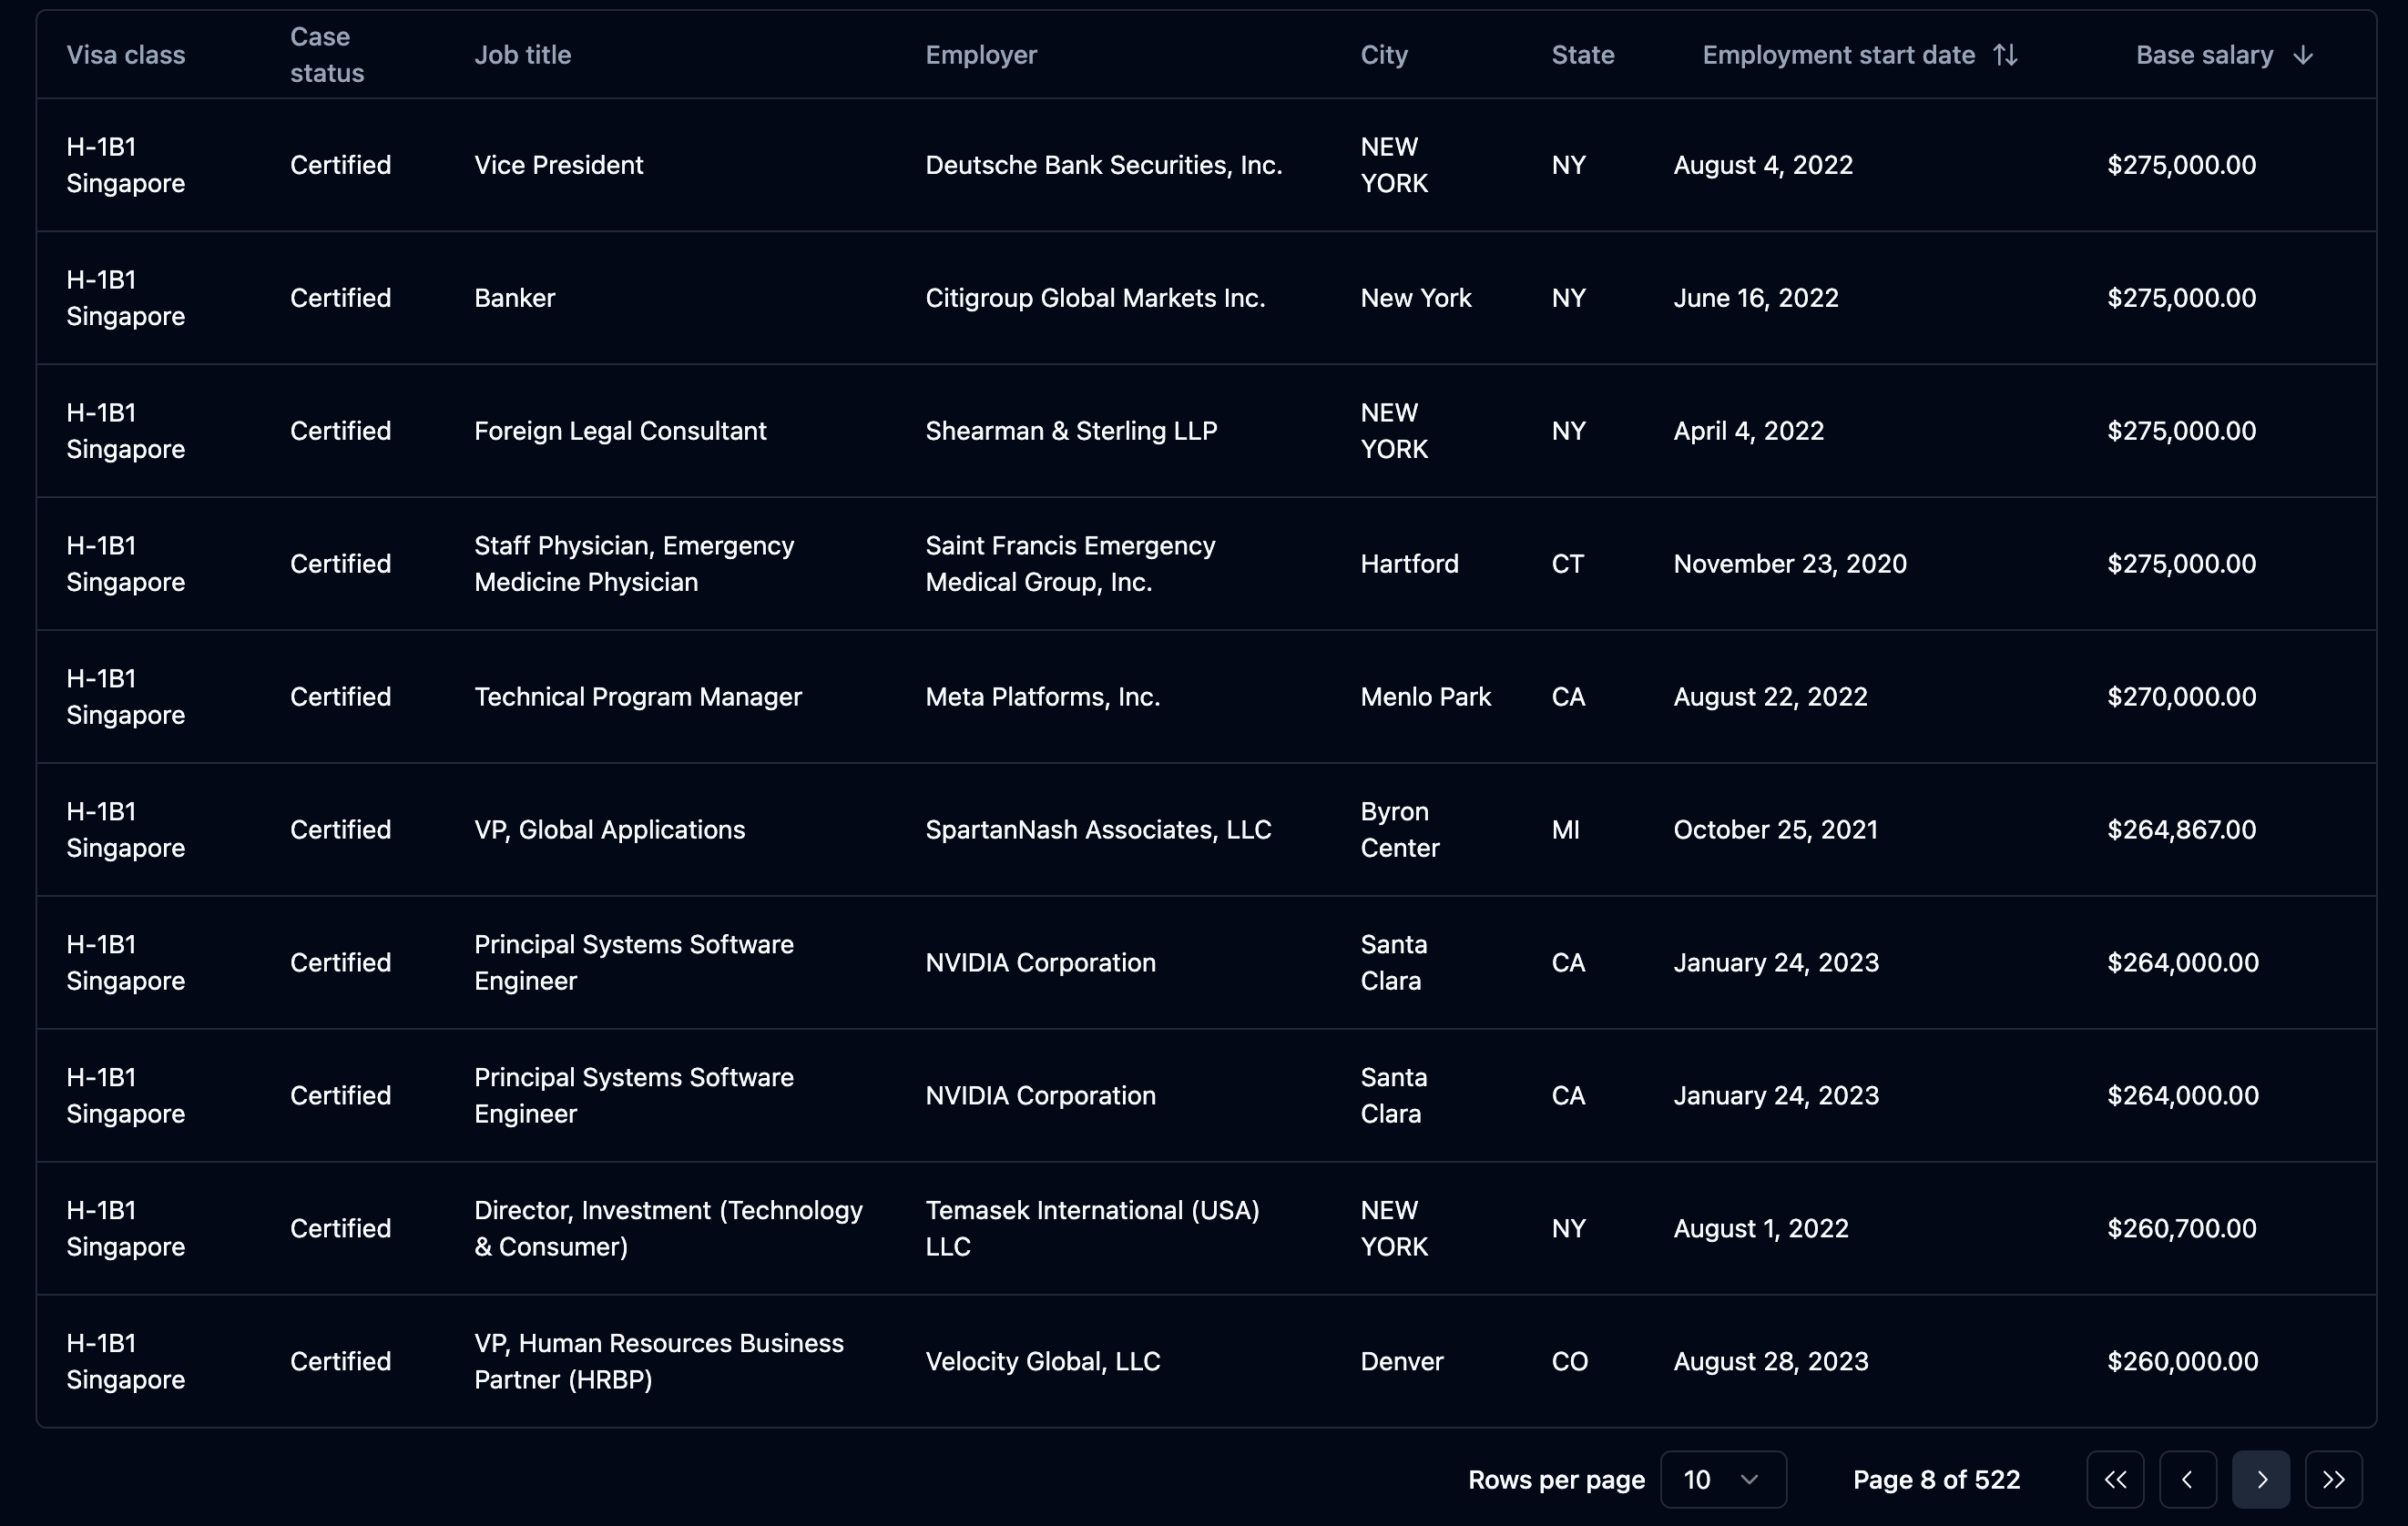Image resolution: width=2408 pixels, height=1526 pixels.
Task: Click Citigroup Global Markets Inc. cell
Action: tap(1095, 298)
